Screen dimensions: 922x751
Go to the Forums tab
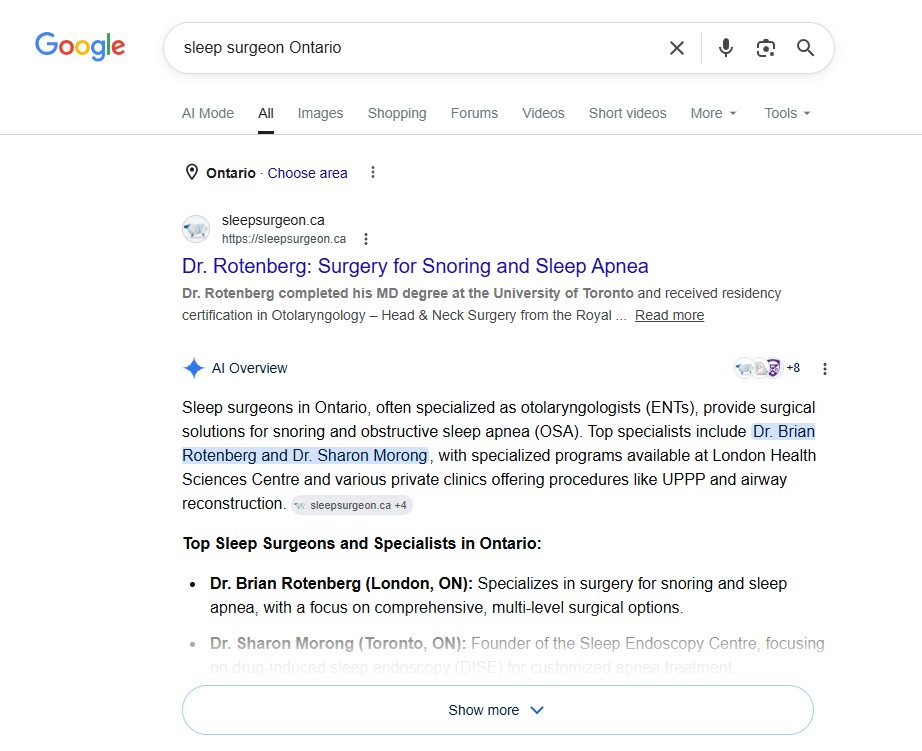coord(475,113)
